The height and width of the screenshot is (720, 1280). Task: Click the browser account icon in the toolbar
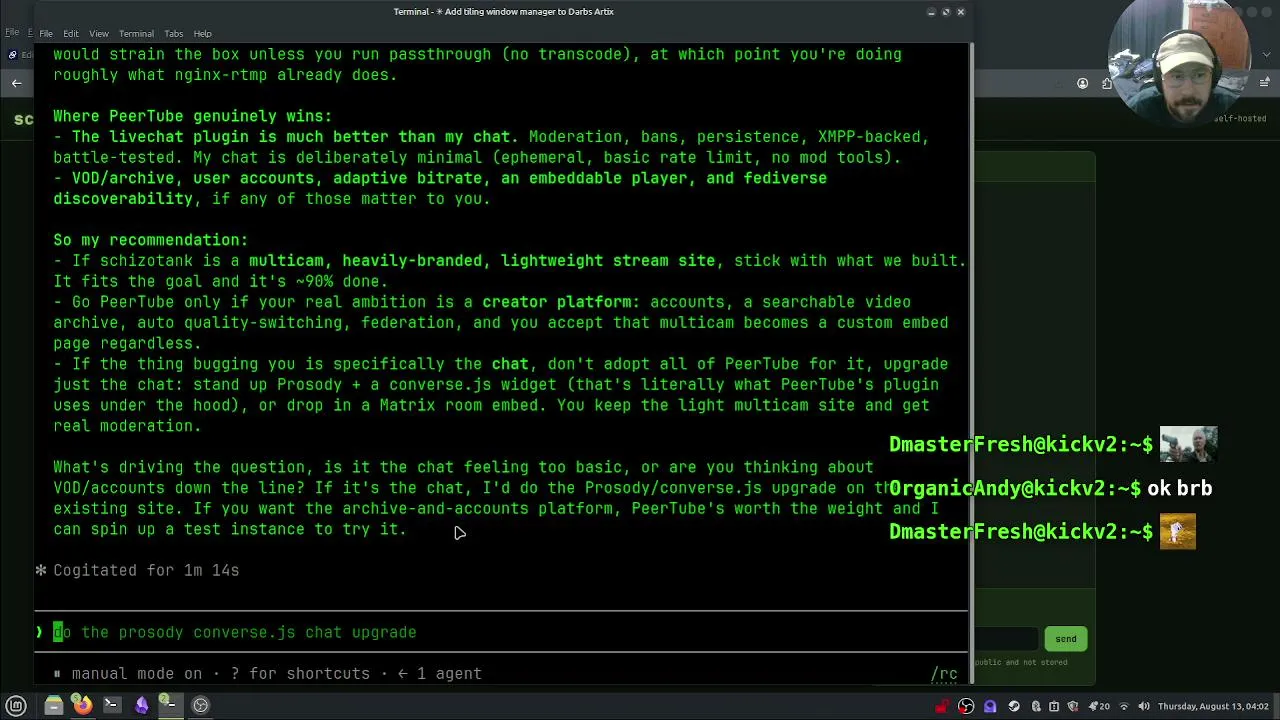(x=1083, y=83)
